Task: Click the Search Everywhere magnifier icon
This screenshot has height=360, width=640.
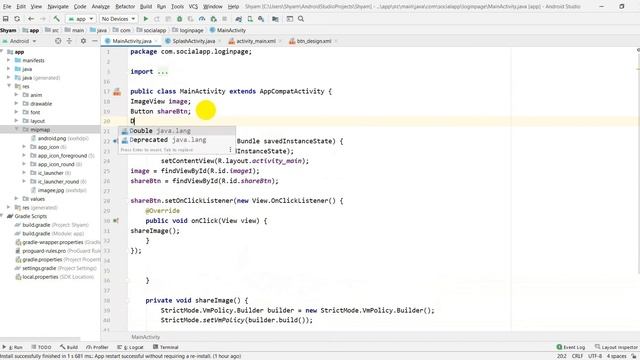Action: (x=301, y=19)
